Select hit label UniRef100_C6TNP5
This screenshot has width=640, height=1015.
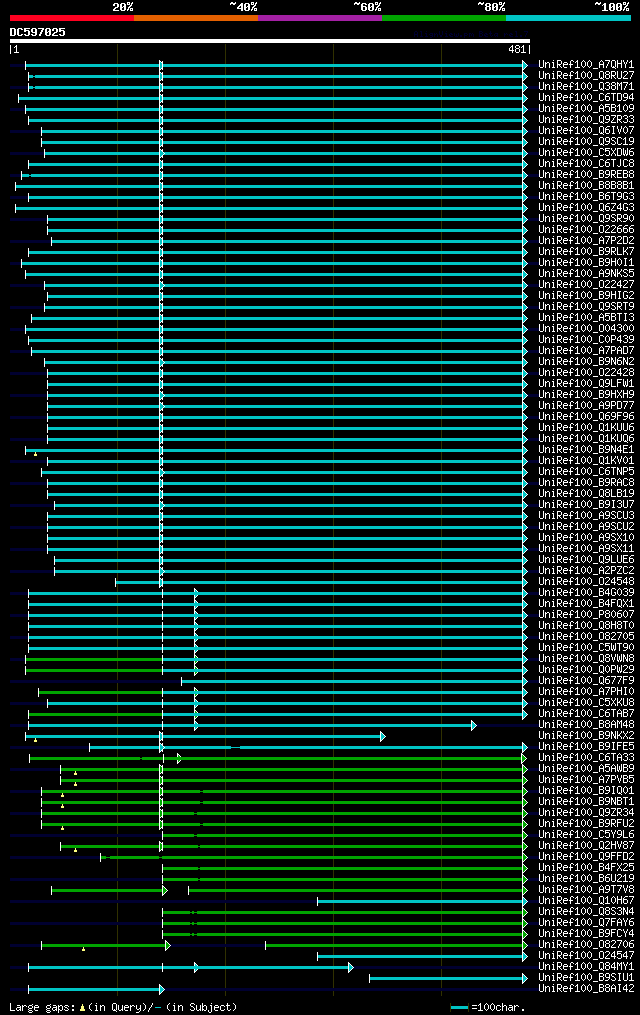pyautogui.click(x=586, y=472)
